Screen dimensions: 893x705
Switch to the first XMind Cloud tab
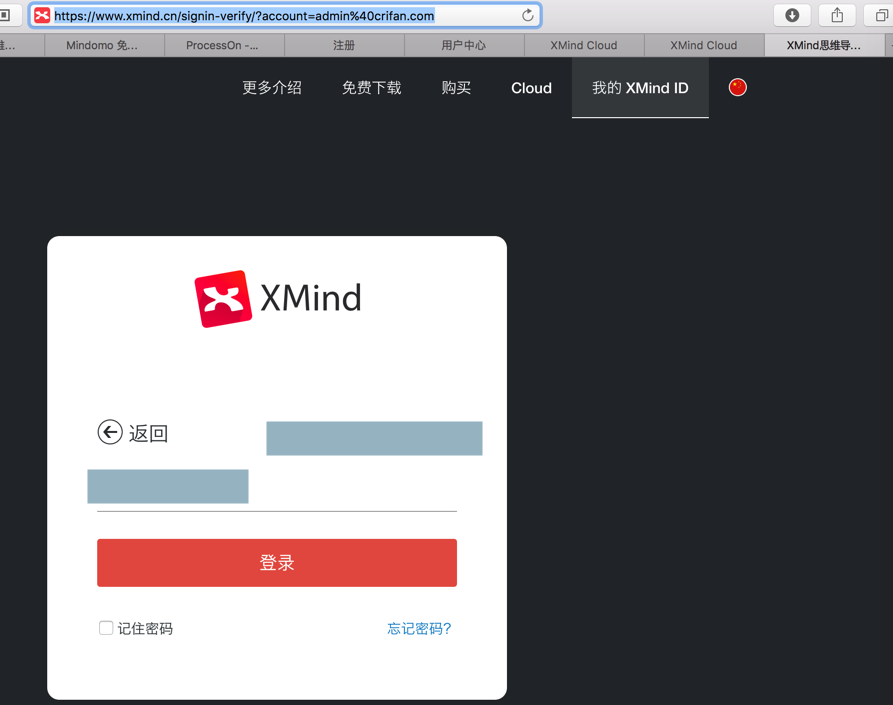584,45
